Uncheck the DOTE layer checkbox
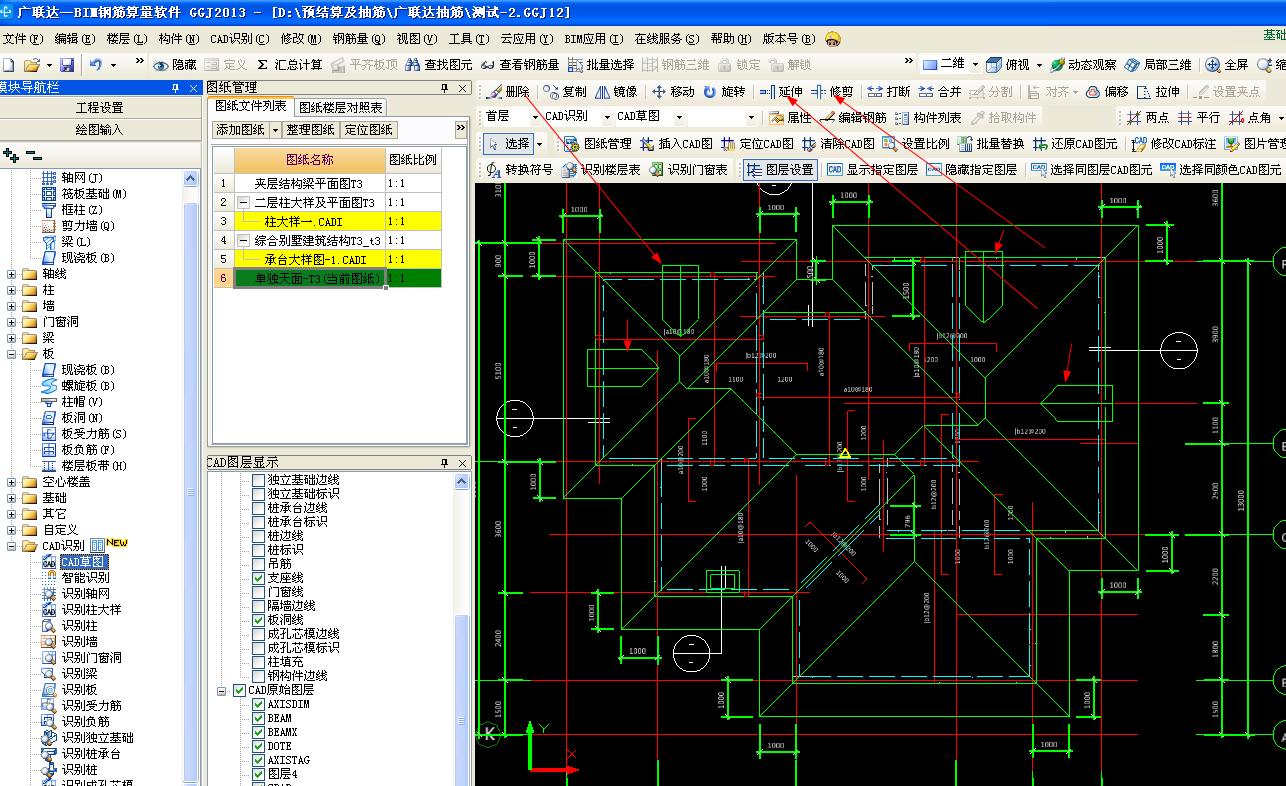 259,746
